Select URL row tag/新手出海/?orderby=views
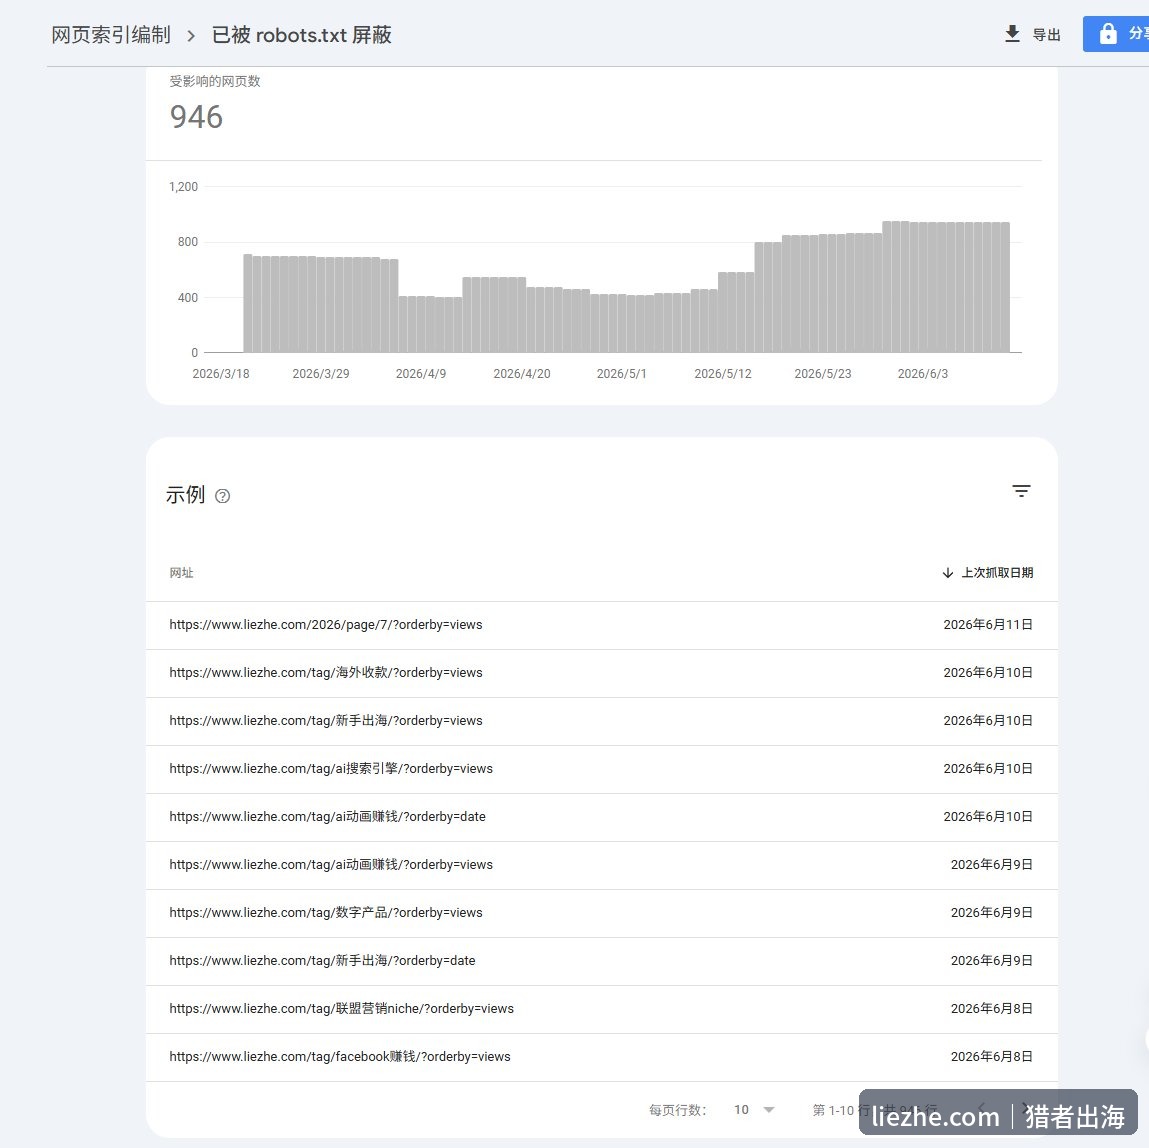Viewport: 1149px width, 1148px height. pos(602,721)
